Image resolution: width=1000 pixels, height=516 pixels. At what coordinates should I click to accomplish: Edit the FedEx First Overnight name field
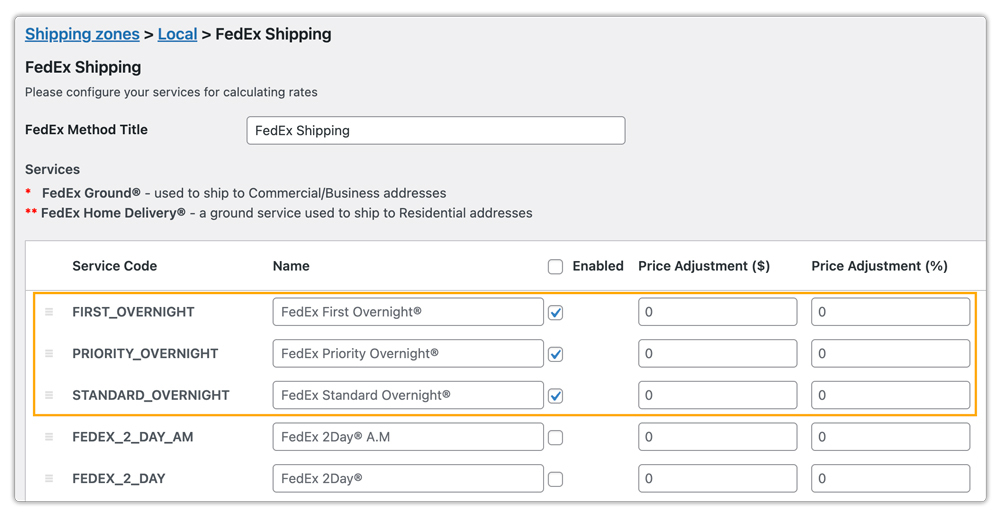tap(407, 312)
